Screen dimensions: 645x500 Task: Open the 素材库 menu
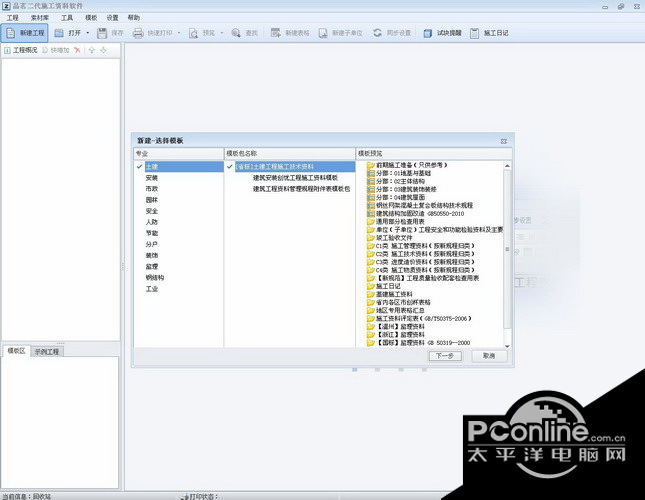click(40, 18)
